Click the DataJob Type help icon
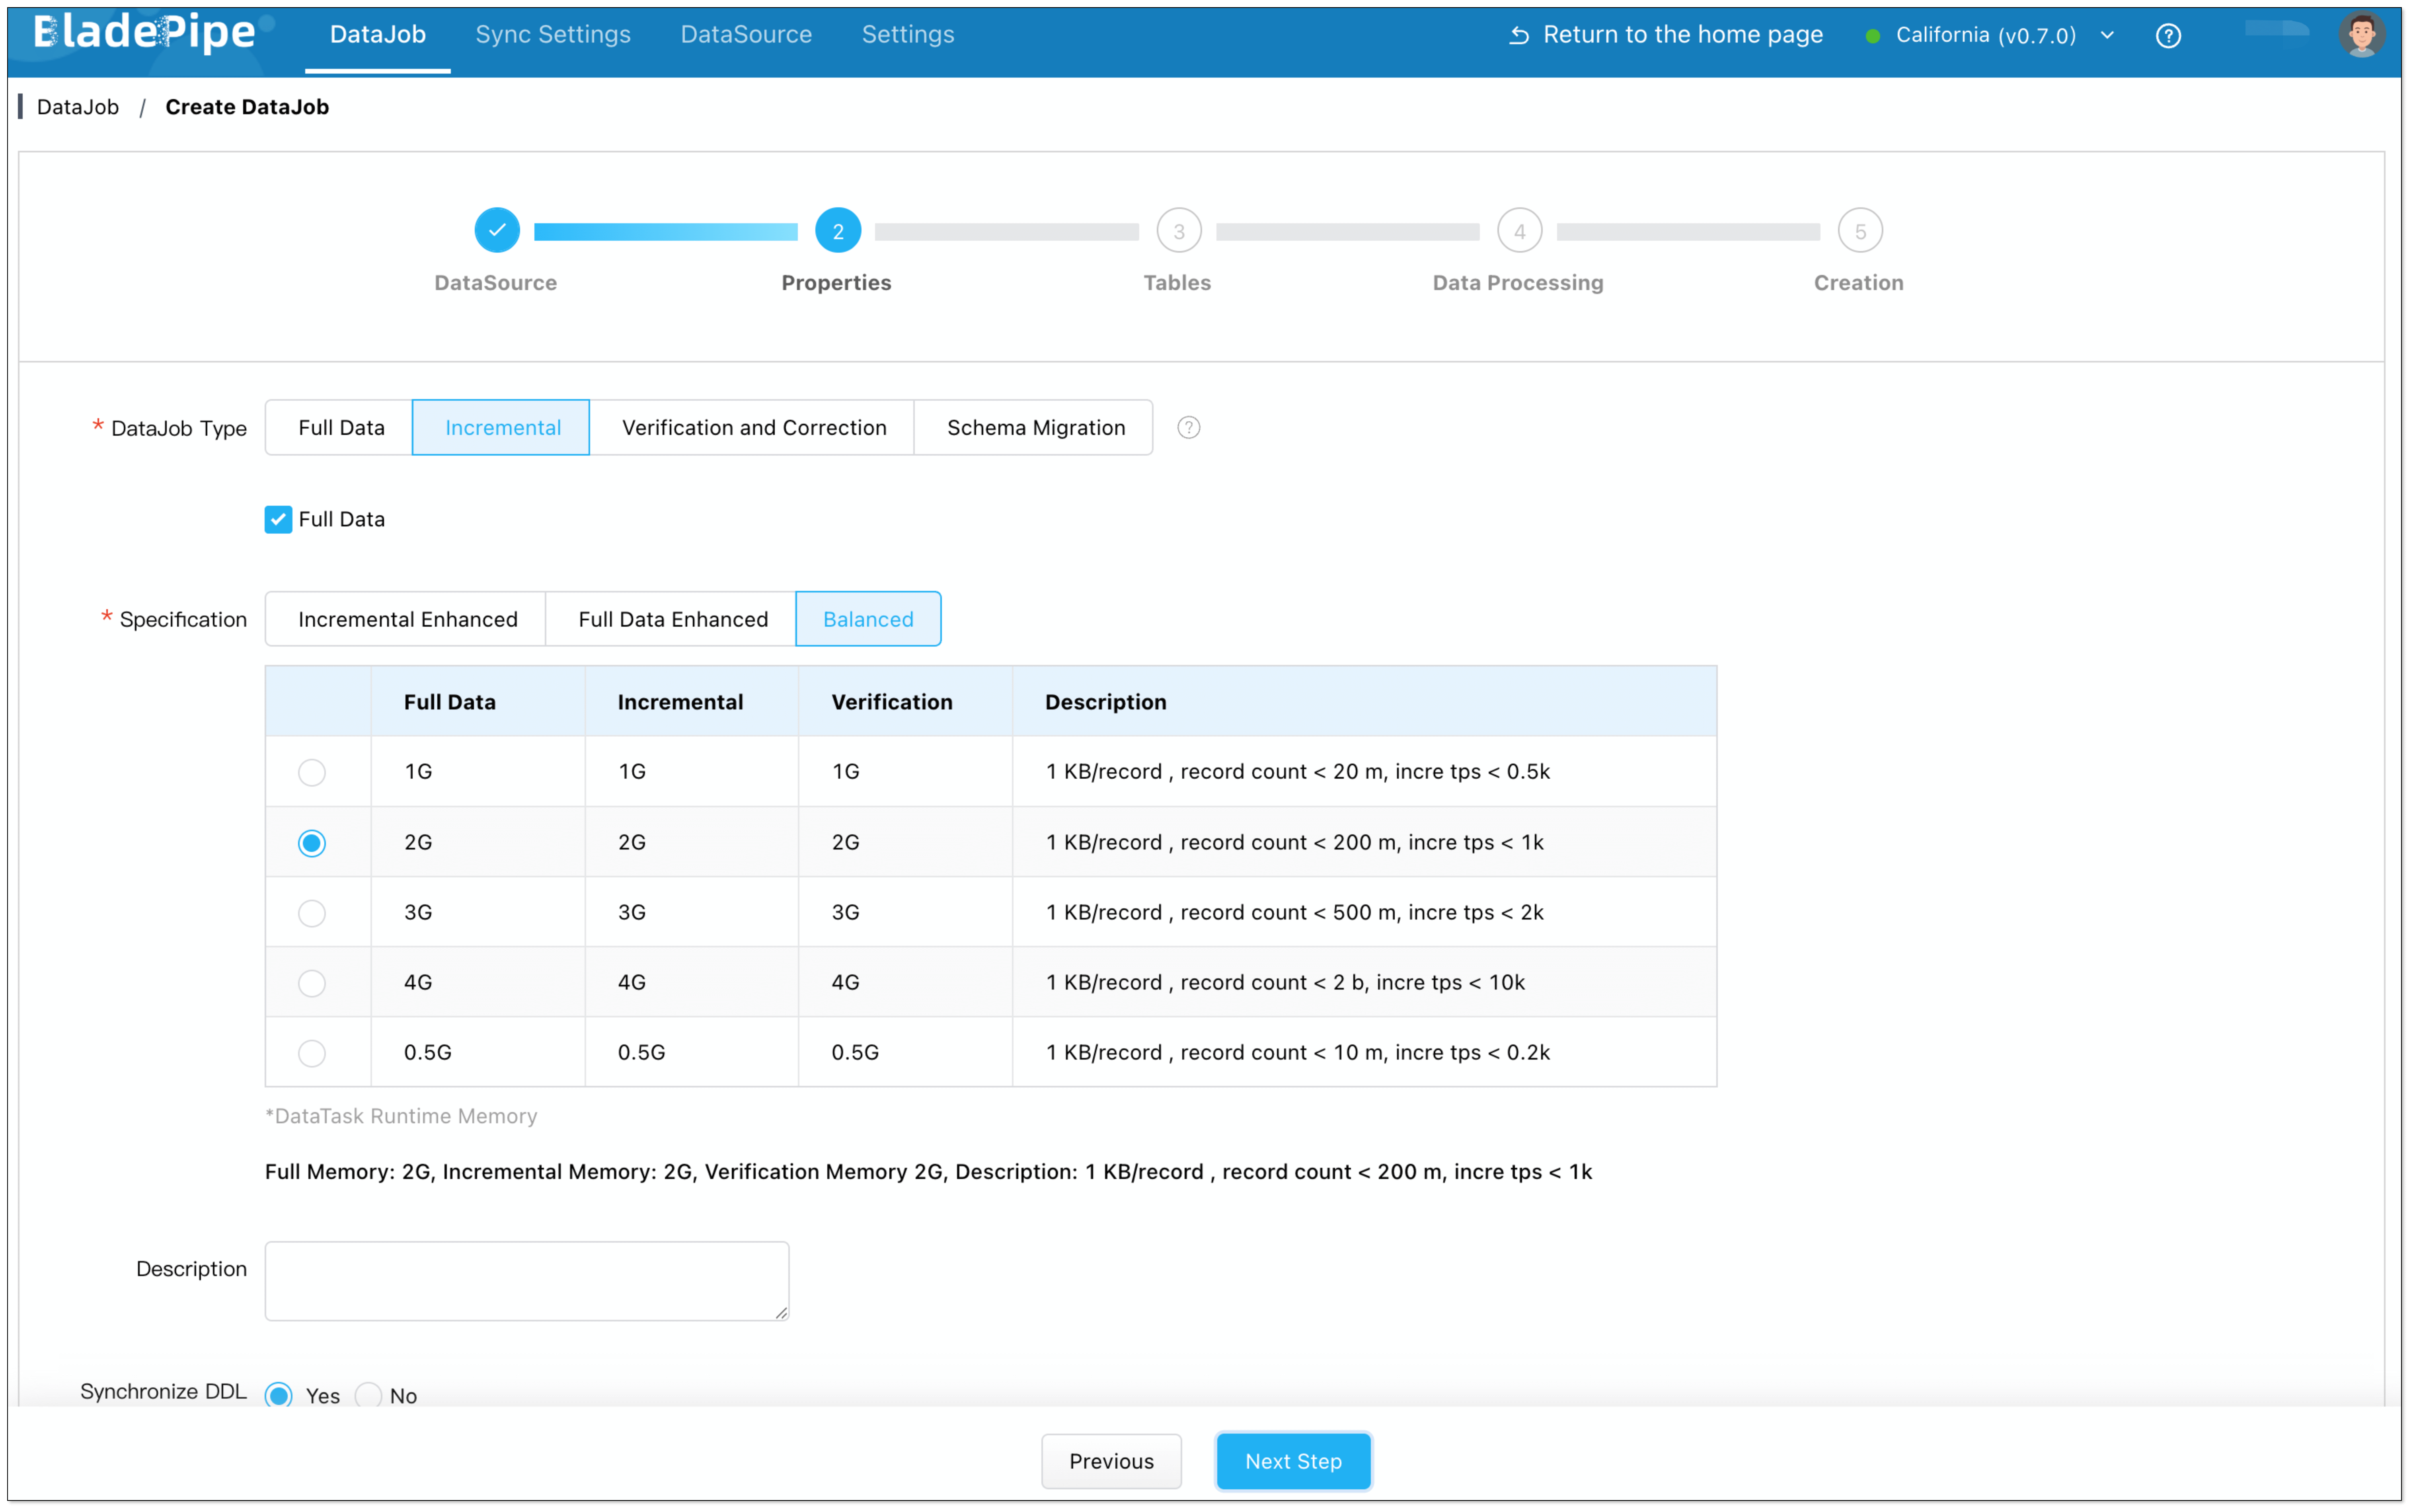This screenshot has width=2413, height=1512. [1188, 428]
